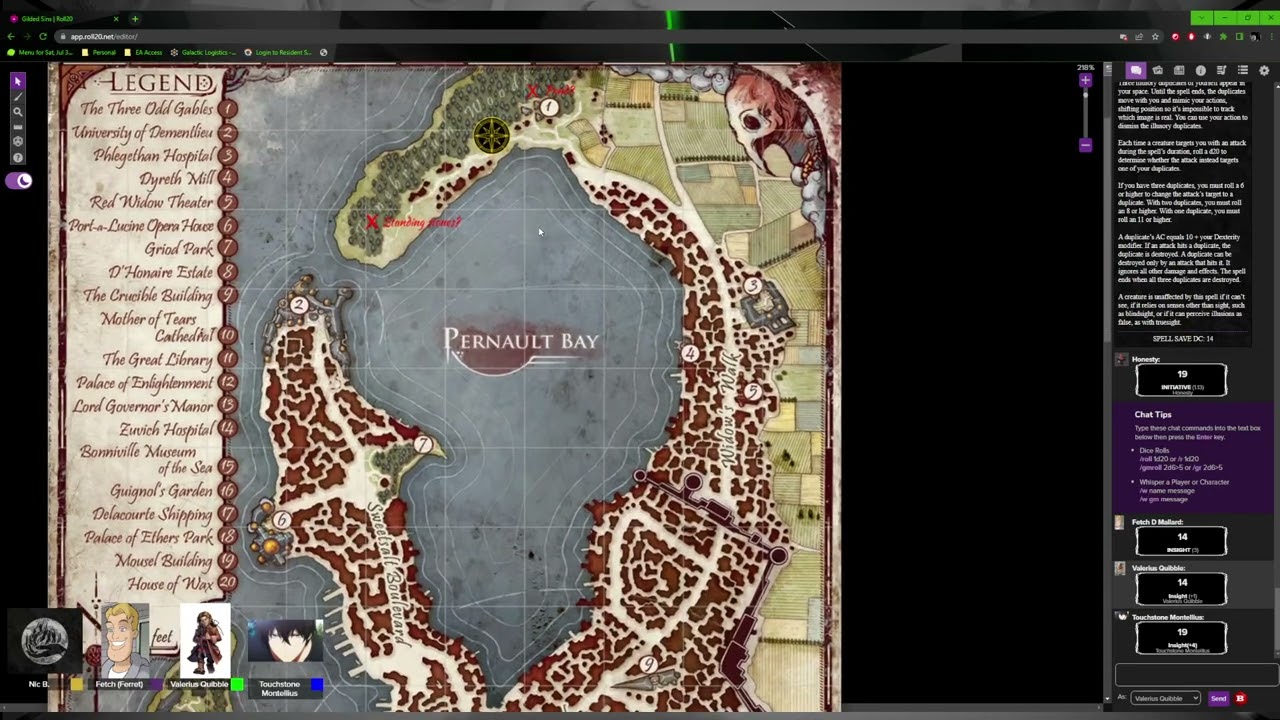Image resolution: width=1280 pixels, height=720 pixels.
Task: Choose the Ruler measure tool
Action: (17, 127)
